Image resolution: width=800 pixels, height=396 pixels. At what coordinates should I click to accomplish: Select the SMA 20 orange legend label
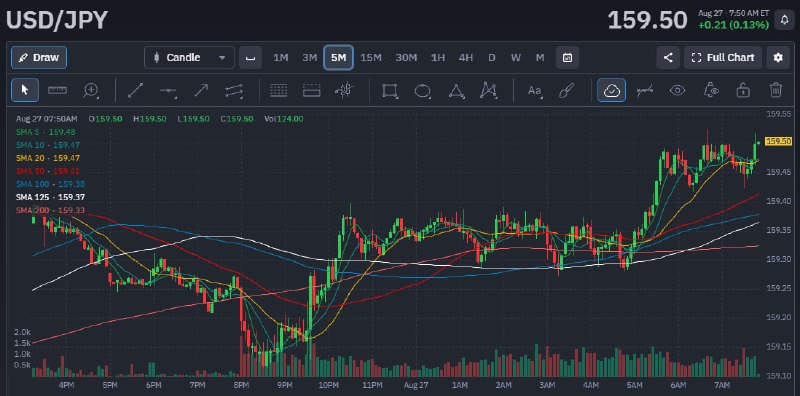pyautogui.click(x=48, y=158)
